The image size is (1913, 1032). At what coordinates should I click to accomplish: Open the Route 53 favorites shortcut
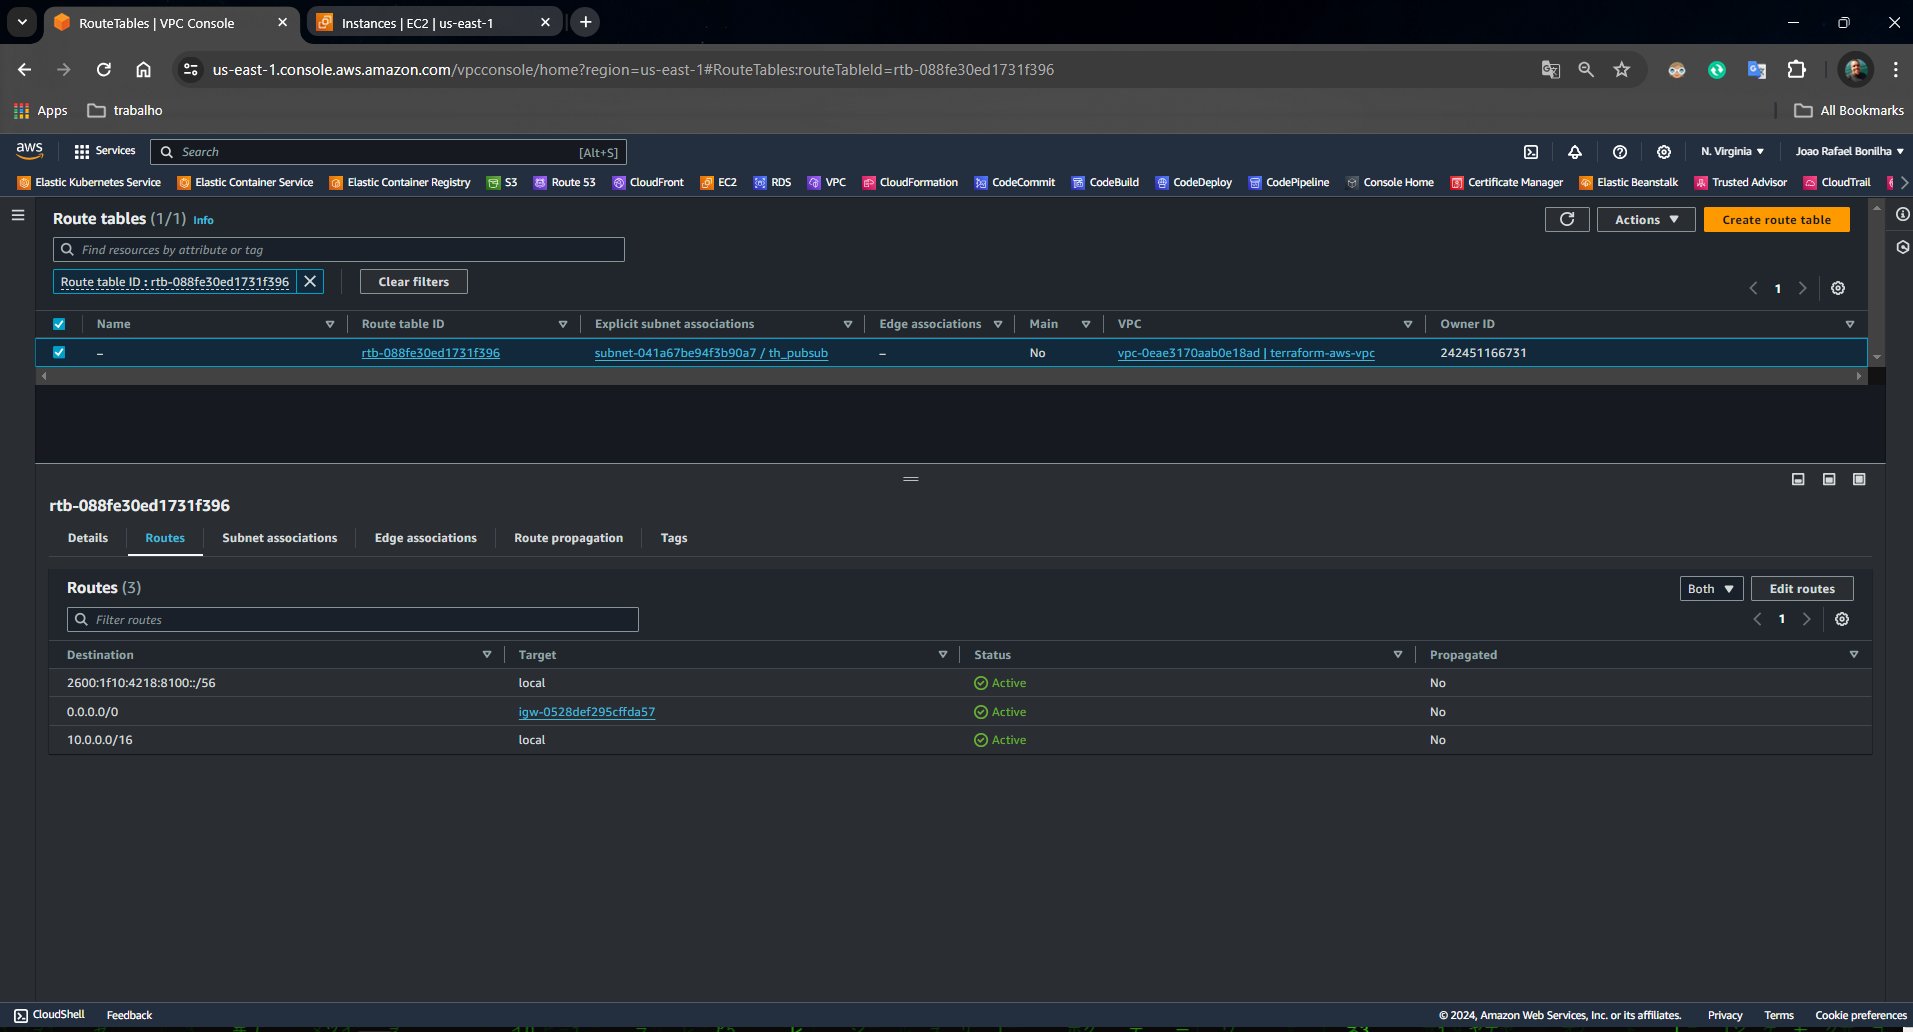coord(565,183)
